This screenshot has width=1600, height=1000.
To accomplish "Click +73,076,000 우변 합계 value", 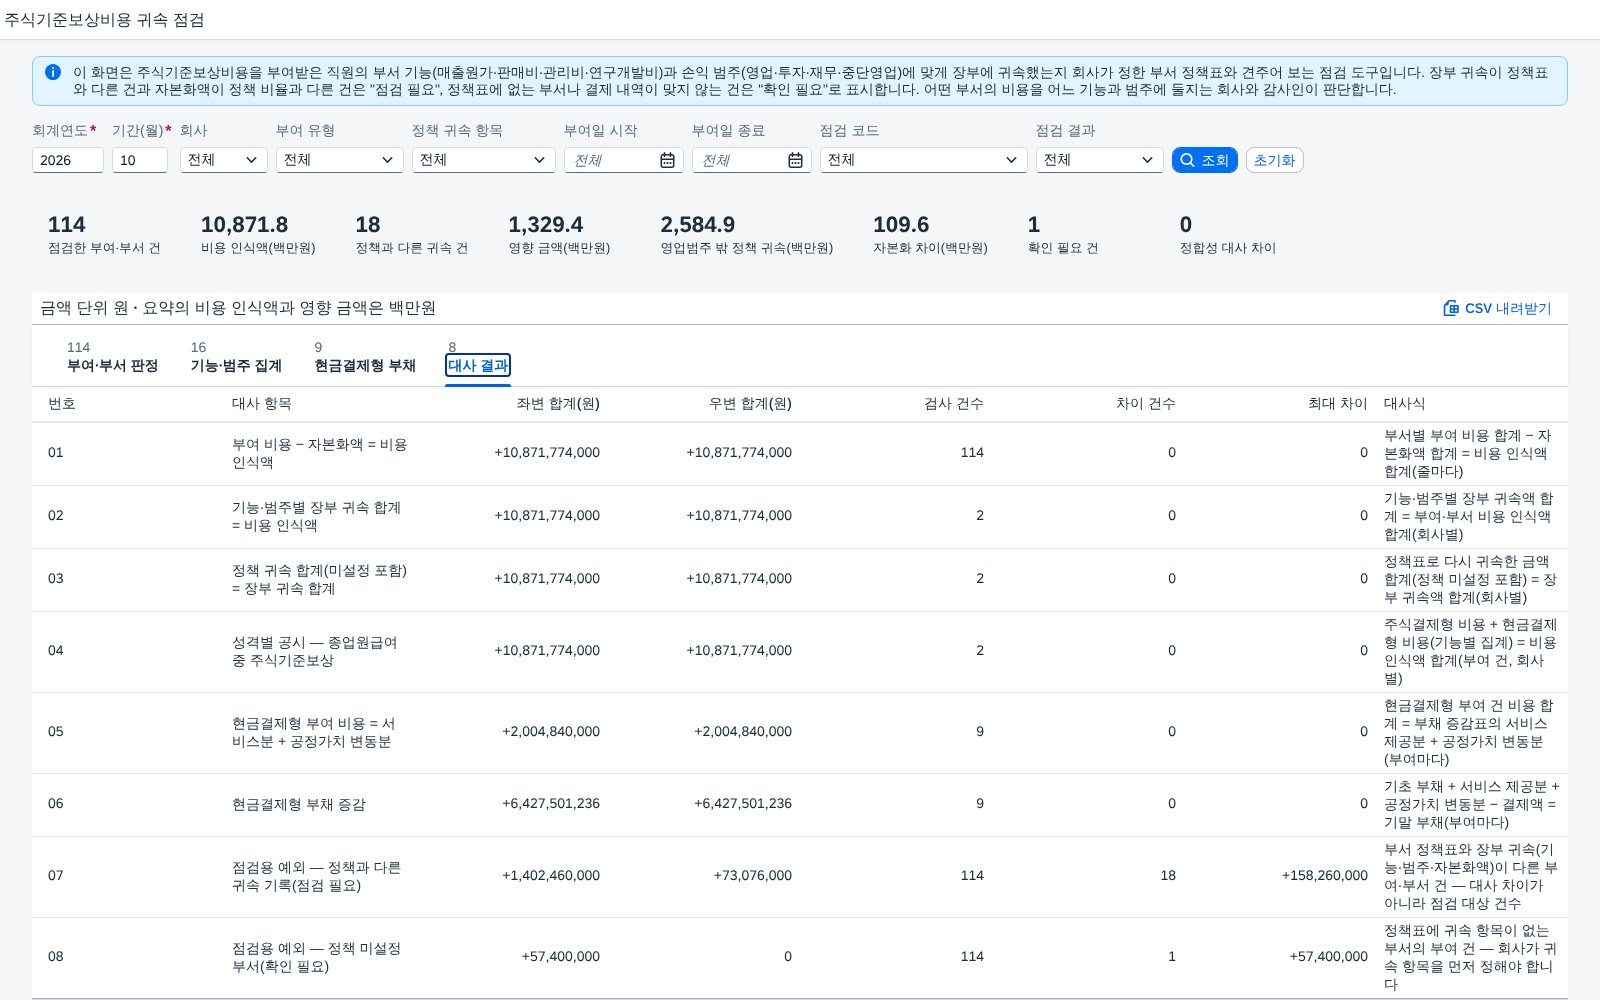I will [753, 876].
